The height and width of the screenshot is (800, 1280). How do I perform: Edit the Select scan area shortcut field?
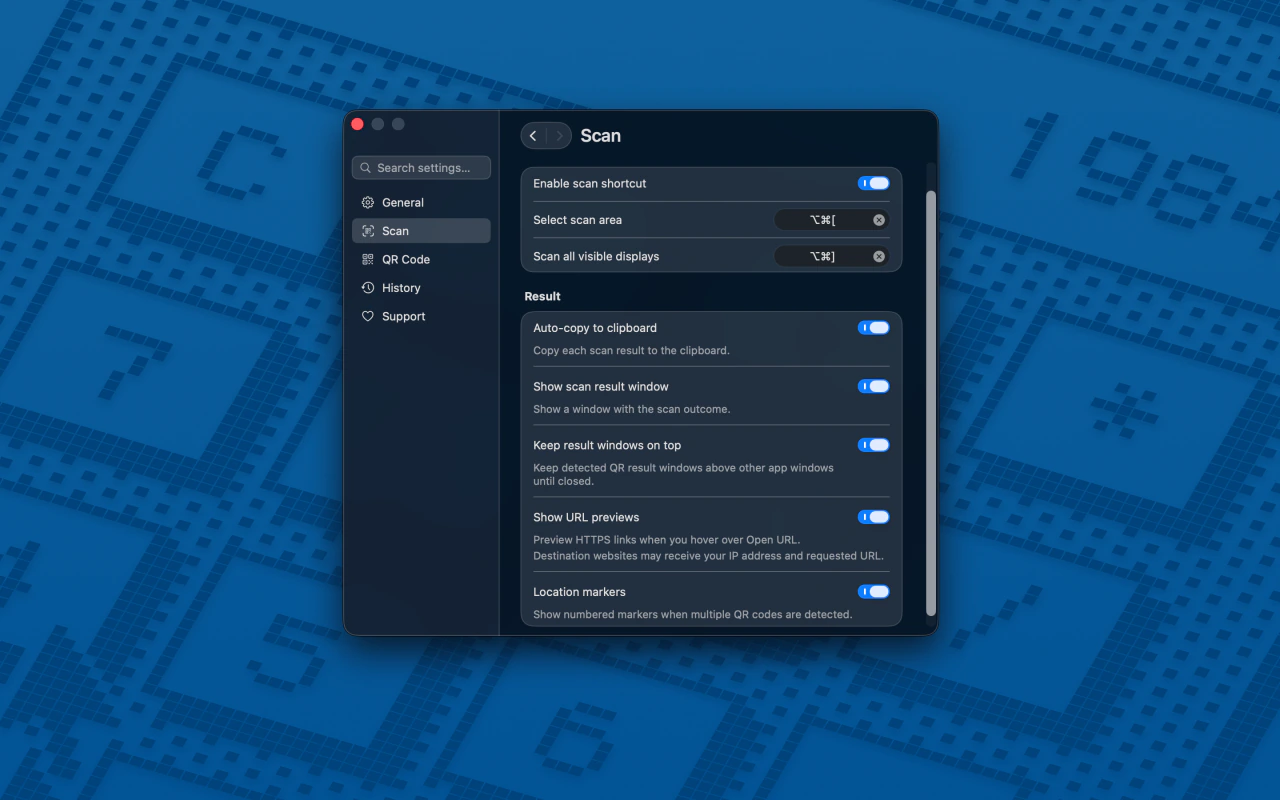point(832,220)
